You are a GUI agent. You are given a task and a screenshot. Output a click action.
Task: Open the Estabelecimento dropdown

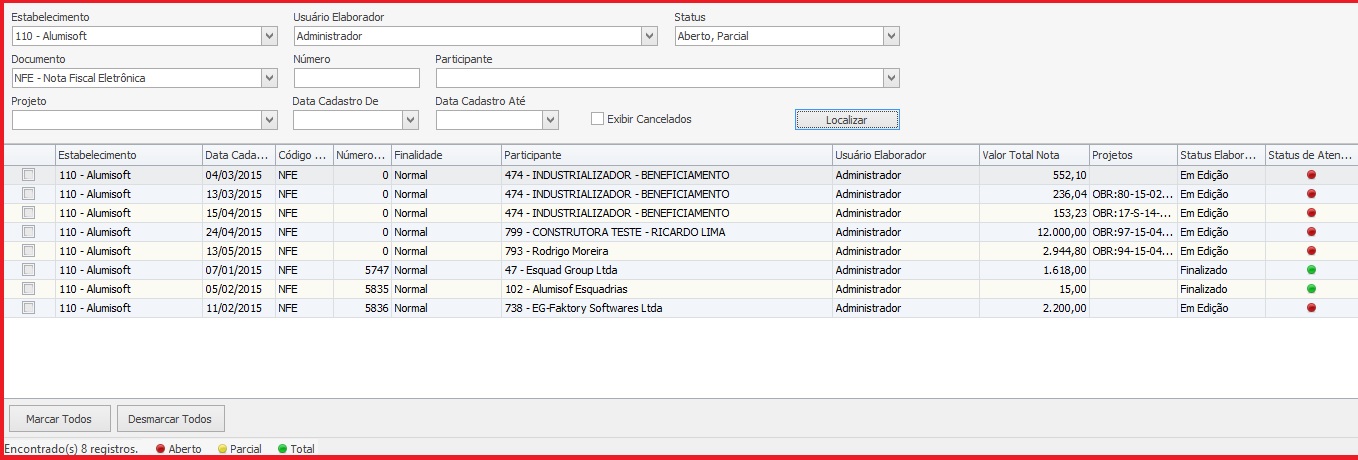pyautogui.click(x=269, y=36)
